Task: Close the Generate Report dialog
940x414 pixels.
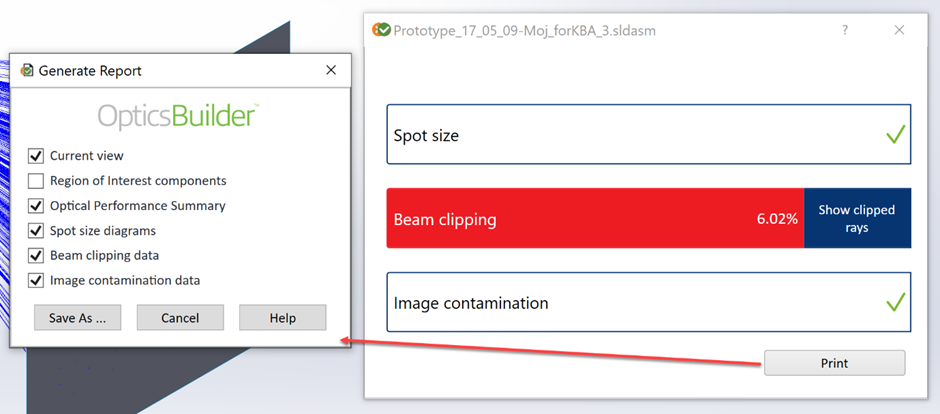Action: (331, 71)
